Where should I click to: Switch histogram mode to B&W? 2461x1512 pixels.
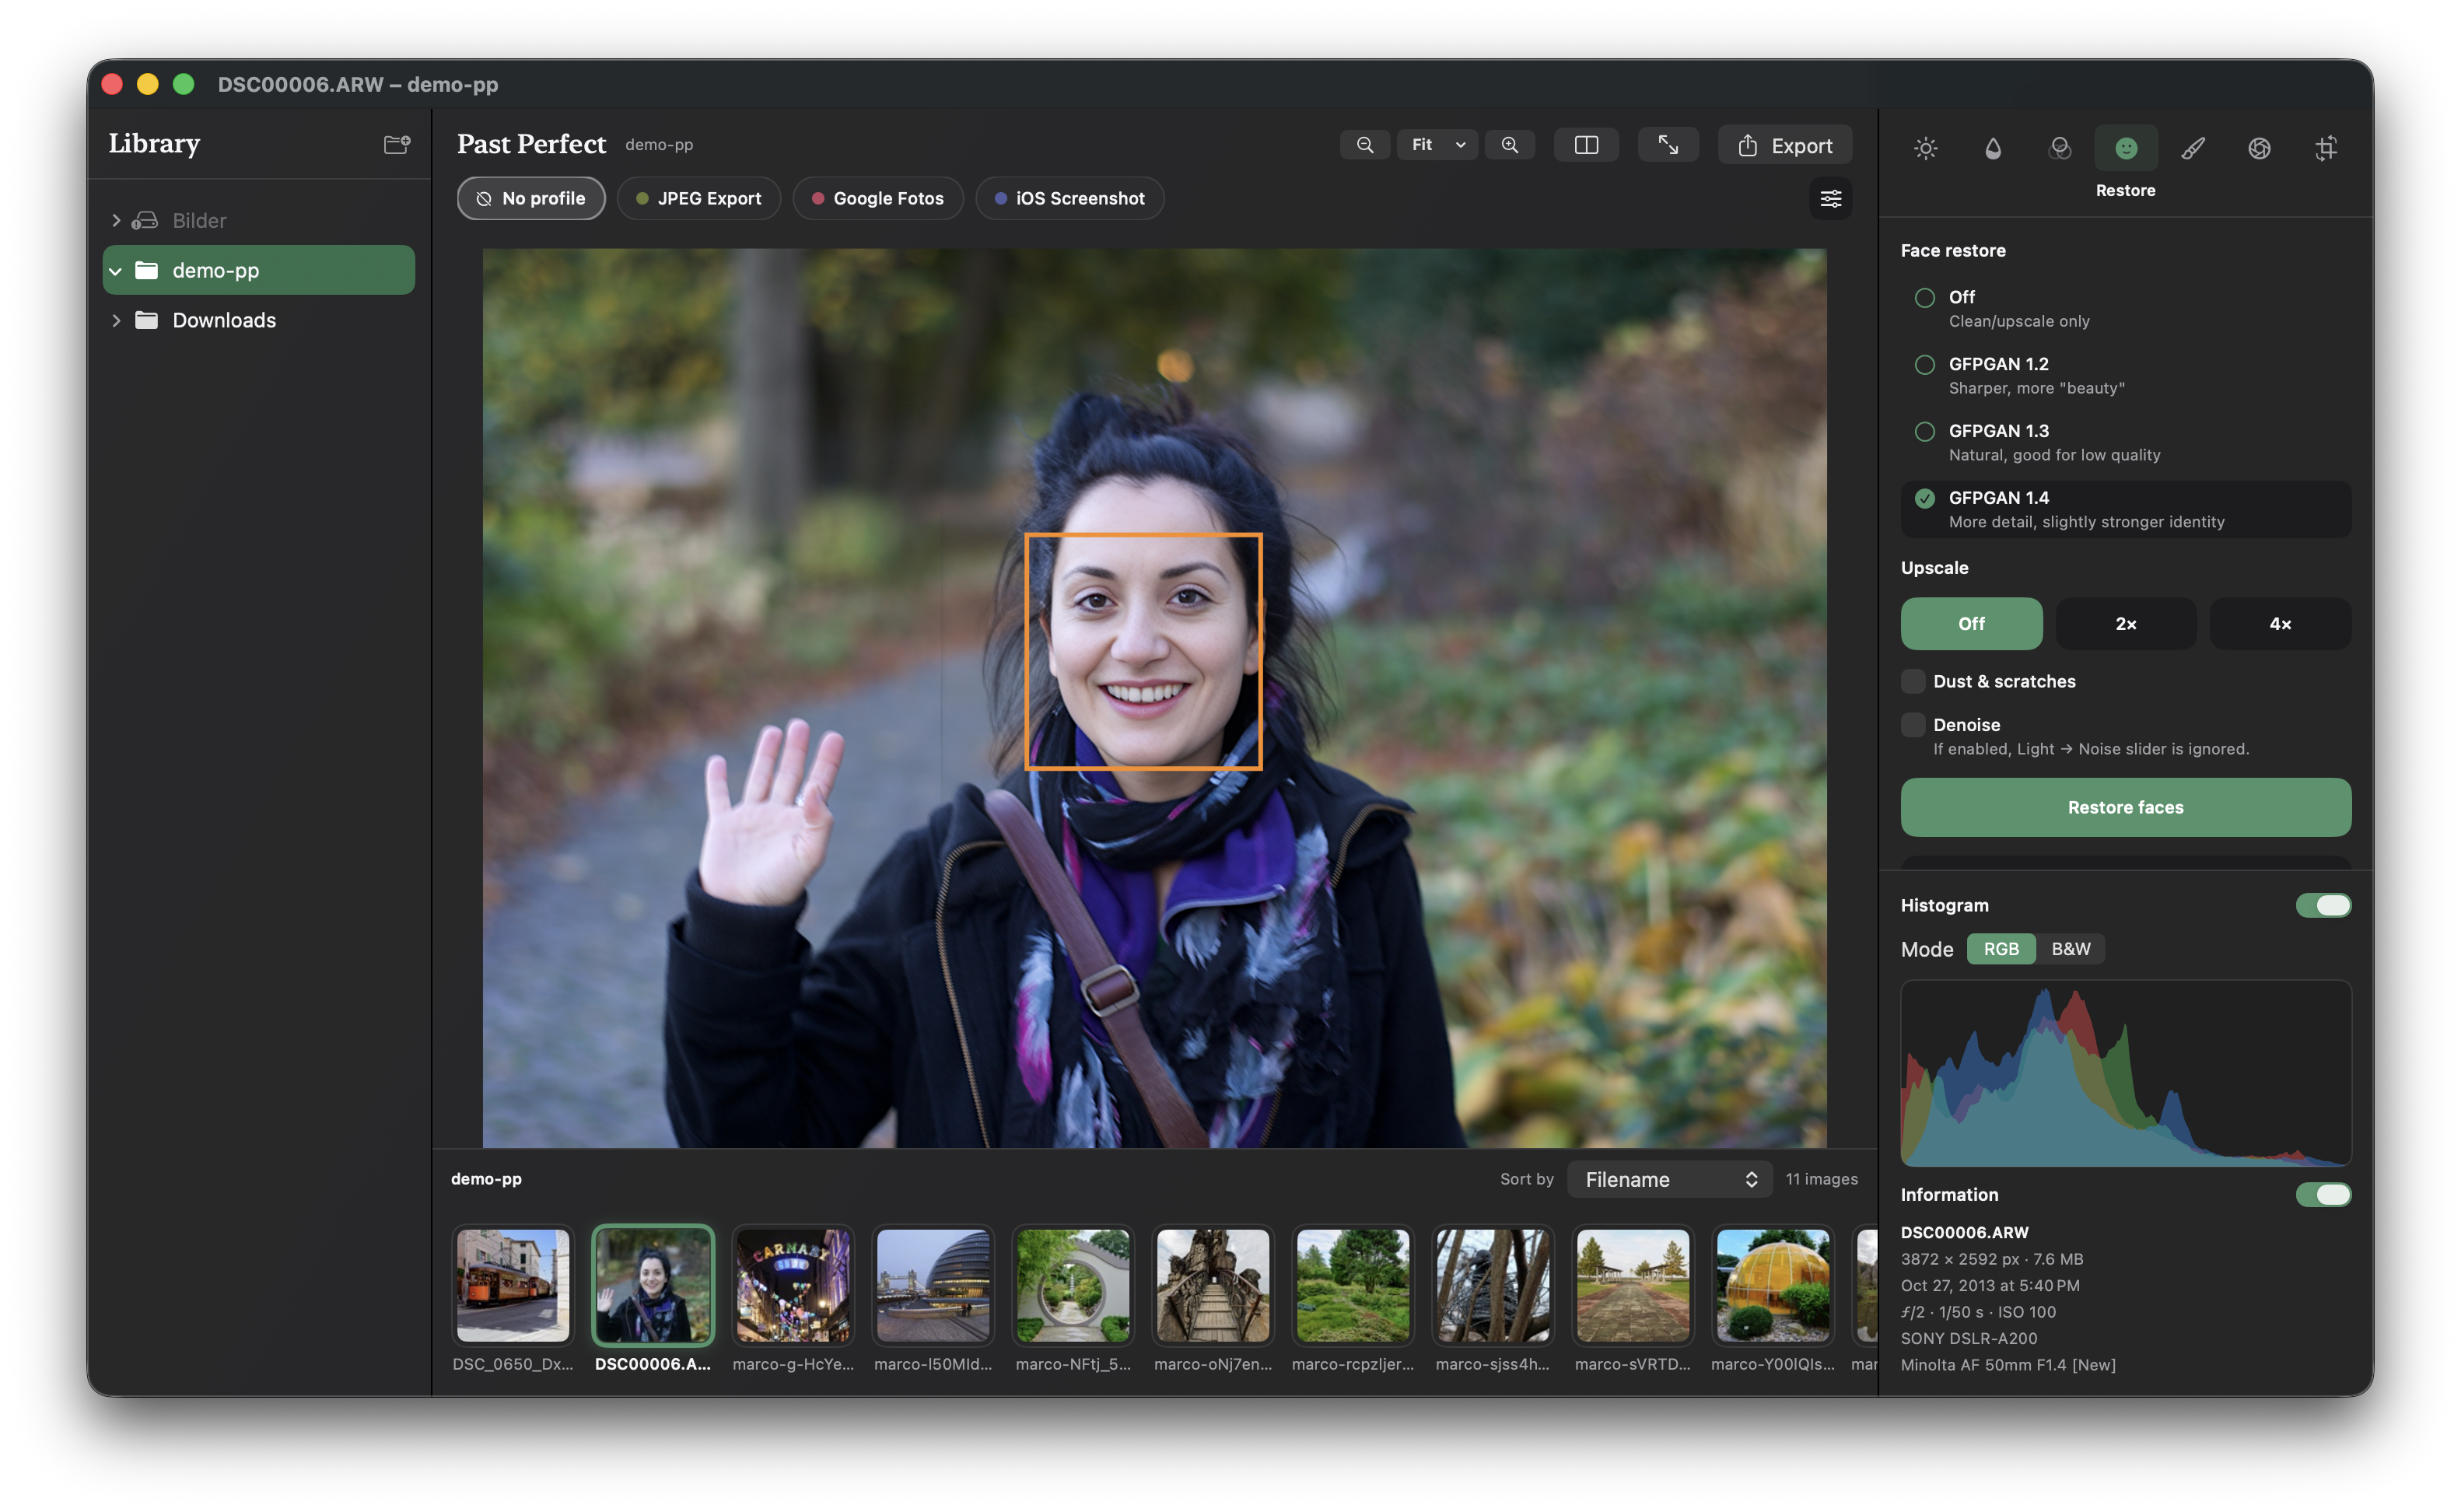(2070, 949)
